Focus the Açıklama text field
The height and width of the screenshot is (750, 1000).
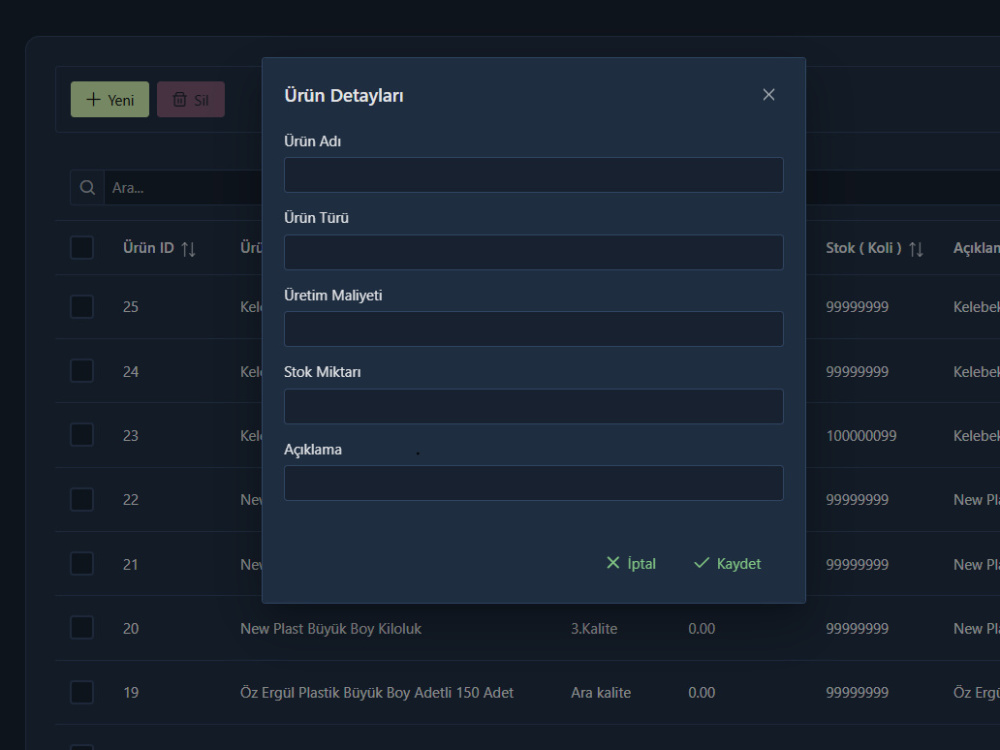533,483
